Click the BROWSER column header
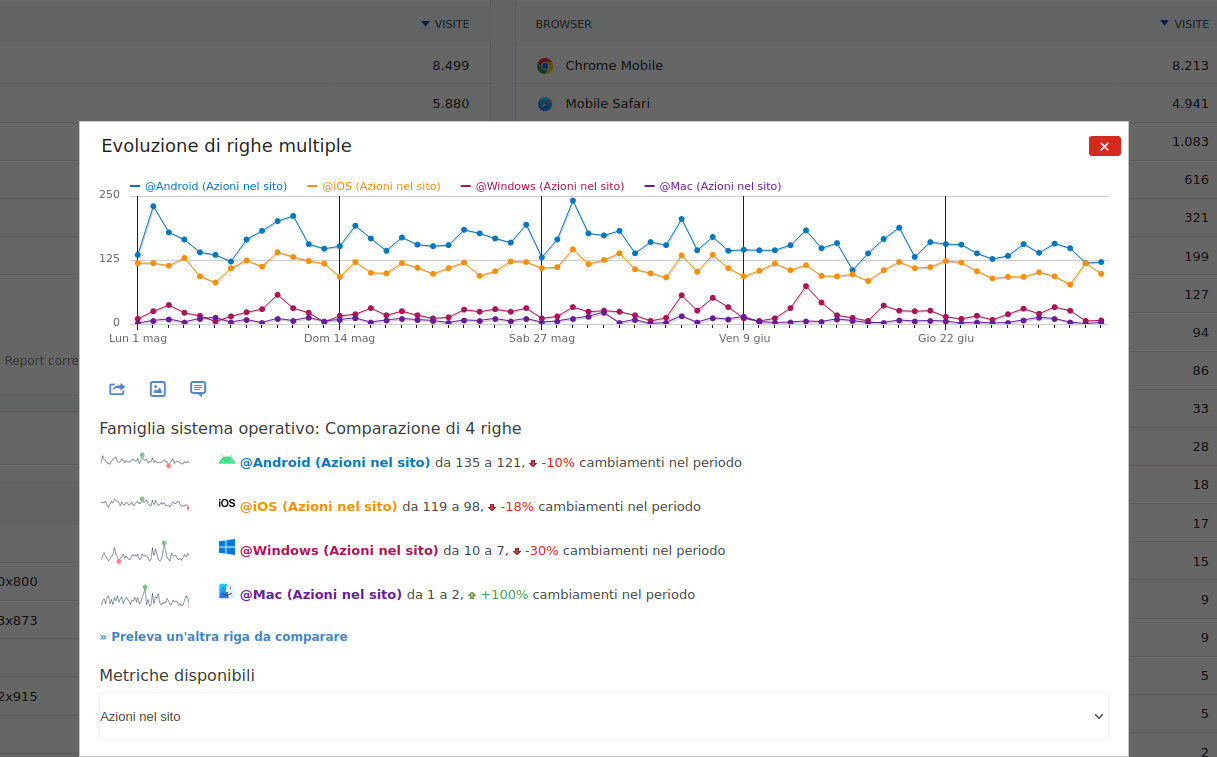The height and width of the screenshot is (757, 1217). pos(563,24)
